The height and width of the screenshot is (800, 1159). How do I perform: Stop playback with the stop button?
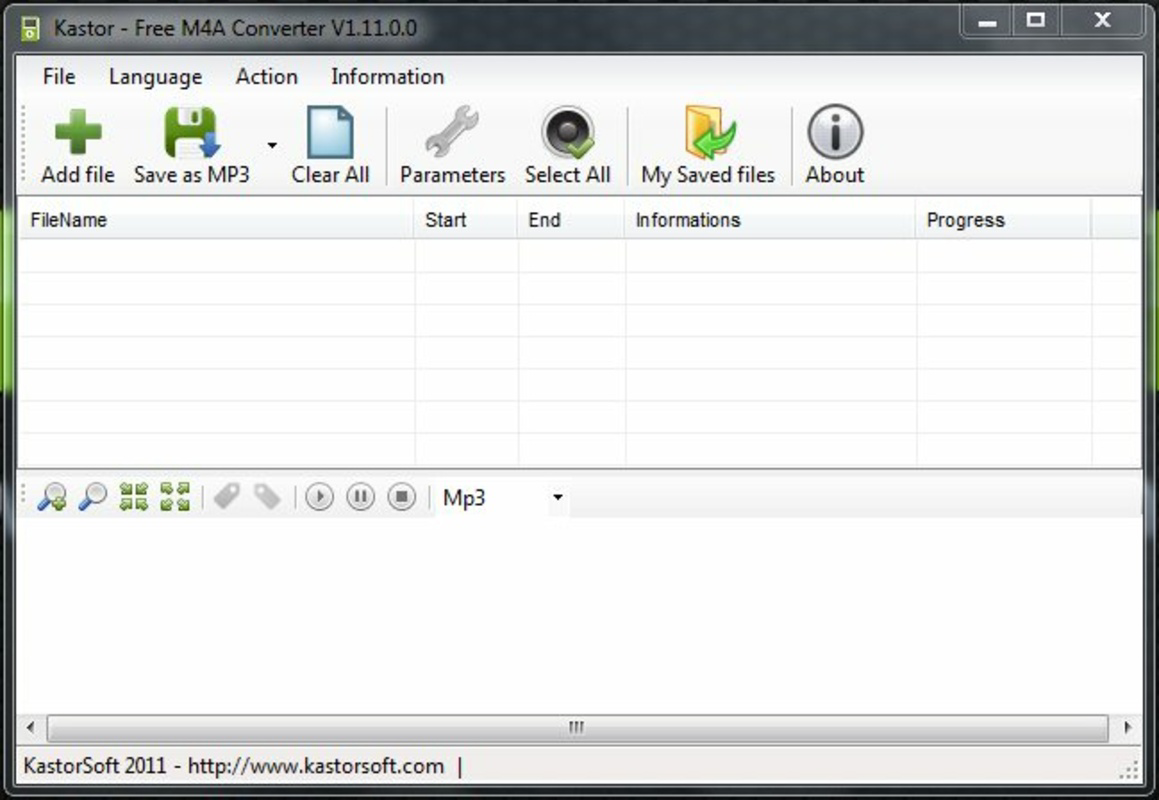[x=402, y=497]
